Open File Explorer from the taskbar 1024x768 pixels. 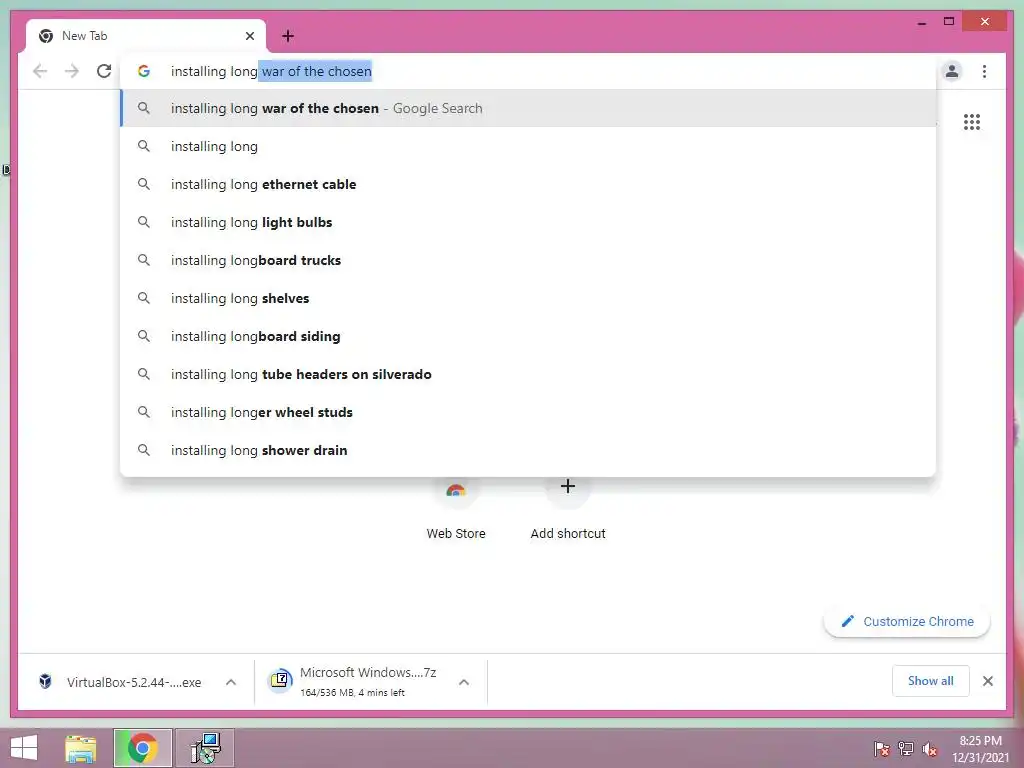[81, 748]
